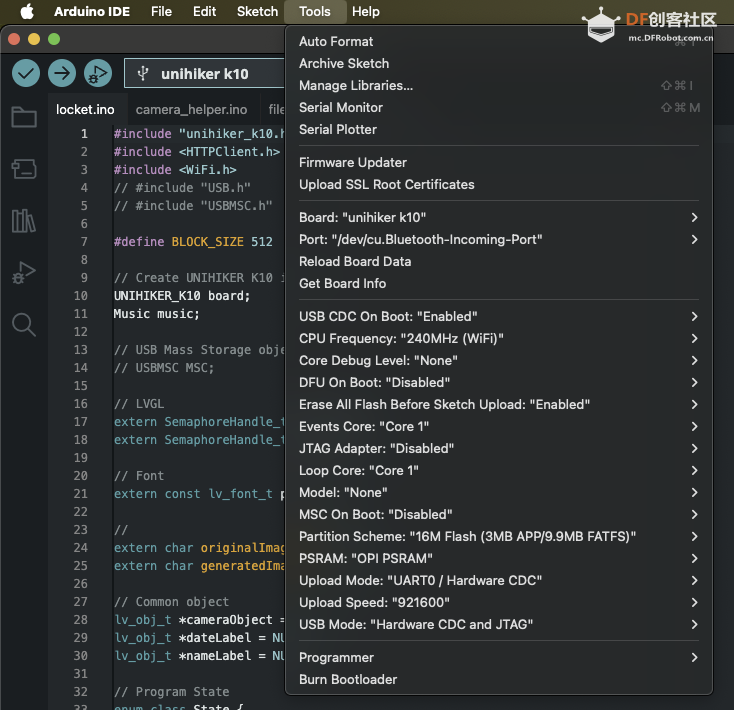Expand DFU On Boot submenu
Image resolution: width=734 pixels, height=710 pixels.
[499, 382]
